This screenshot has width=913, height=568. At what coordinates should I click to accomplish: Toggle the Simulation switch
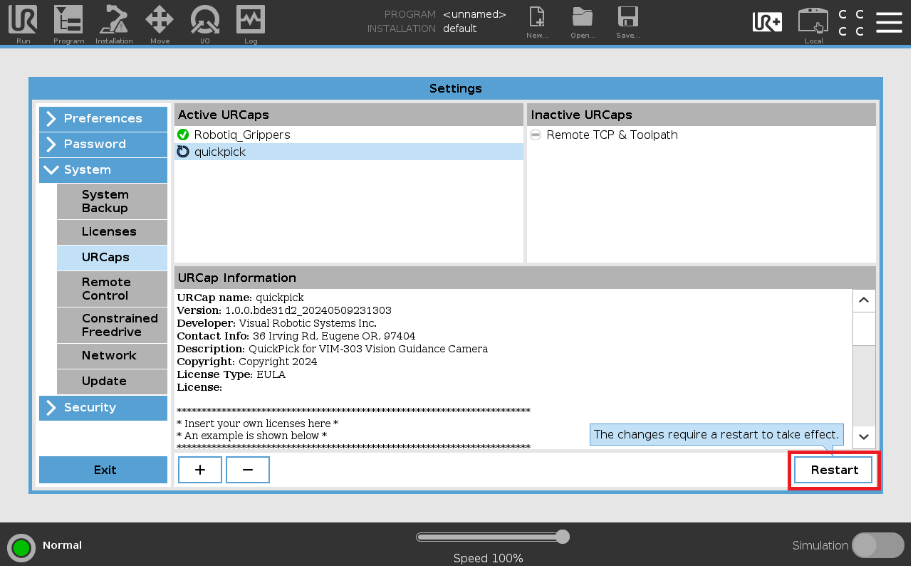[x=877, y=546]
